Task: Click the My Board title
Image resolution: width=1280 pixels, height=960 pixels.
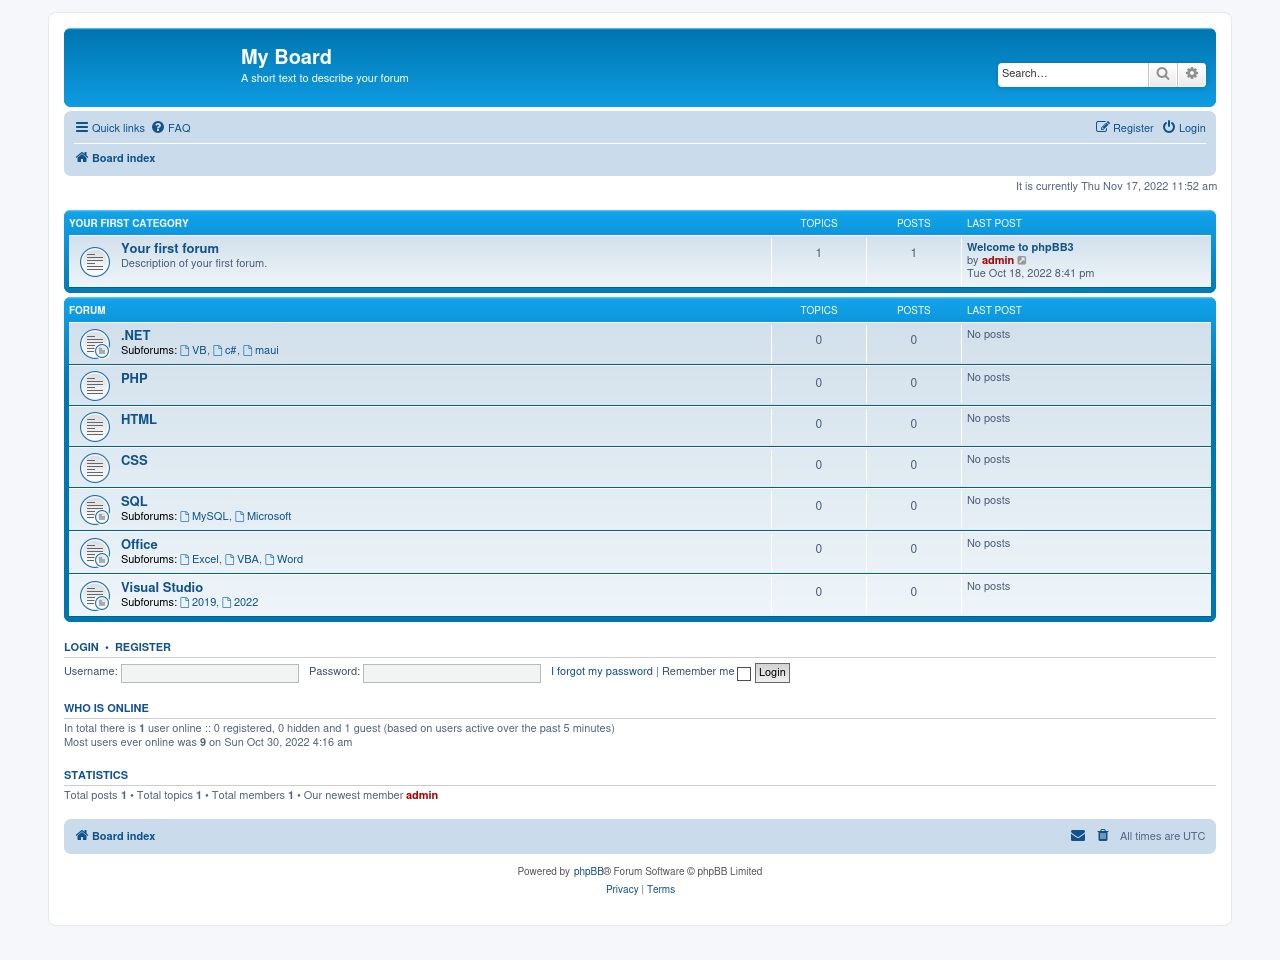Action: (x=286, y=57)
